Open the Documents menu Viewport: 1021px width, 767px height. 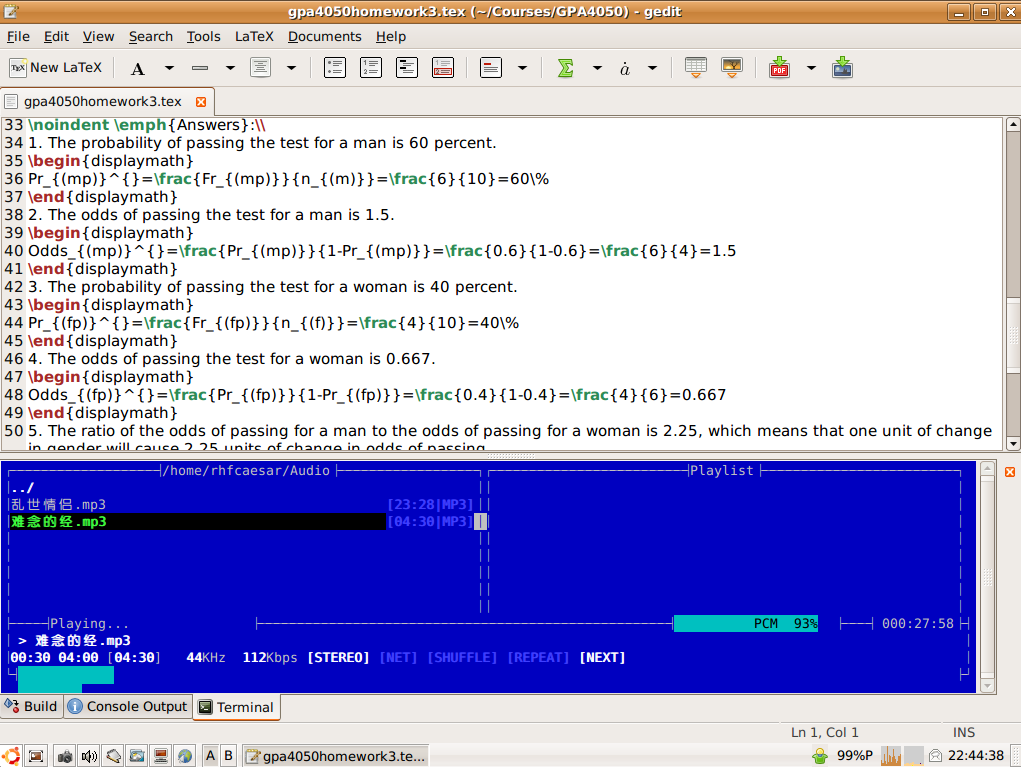pyautogui.click(x=324, y=36)
